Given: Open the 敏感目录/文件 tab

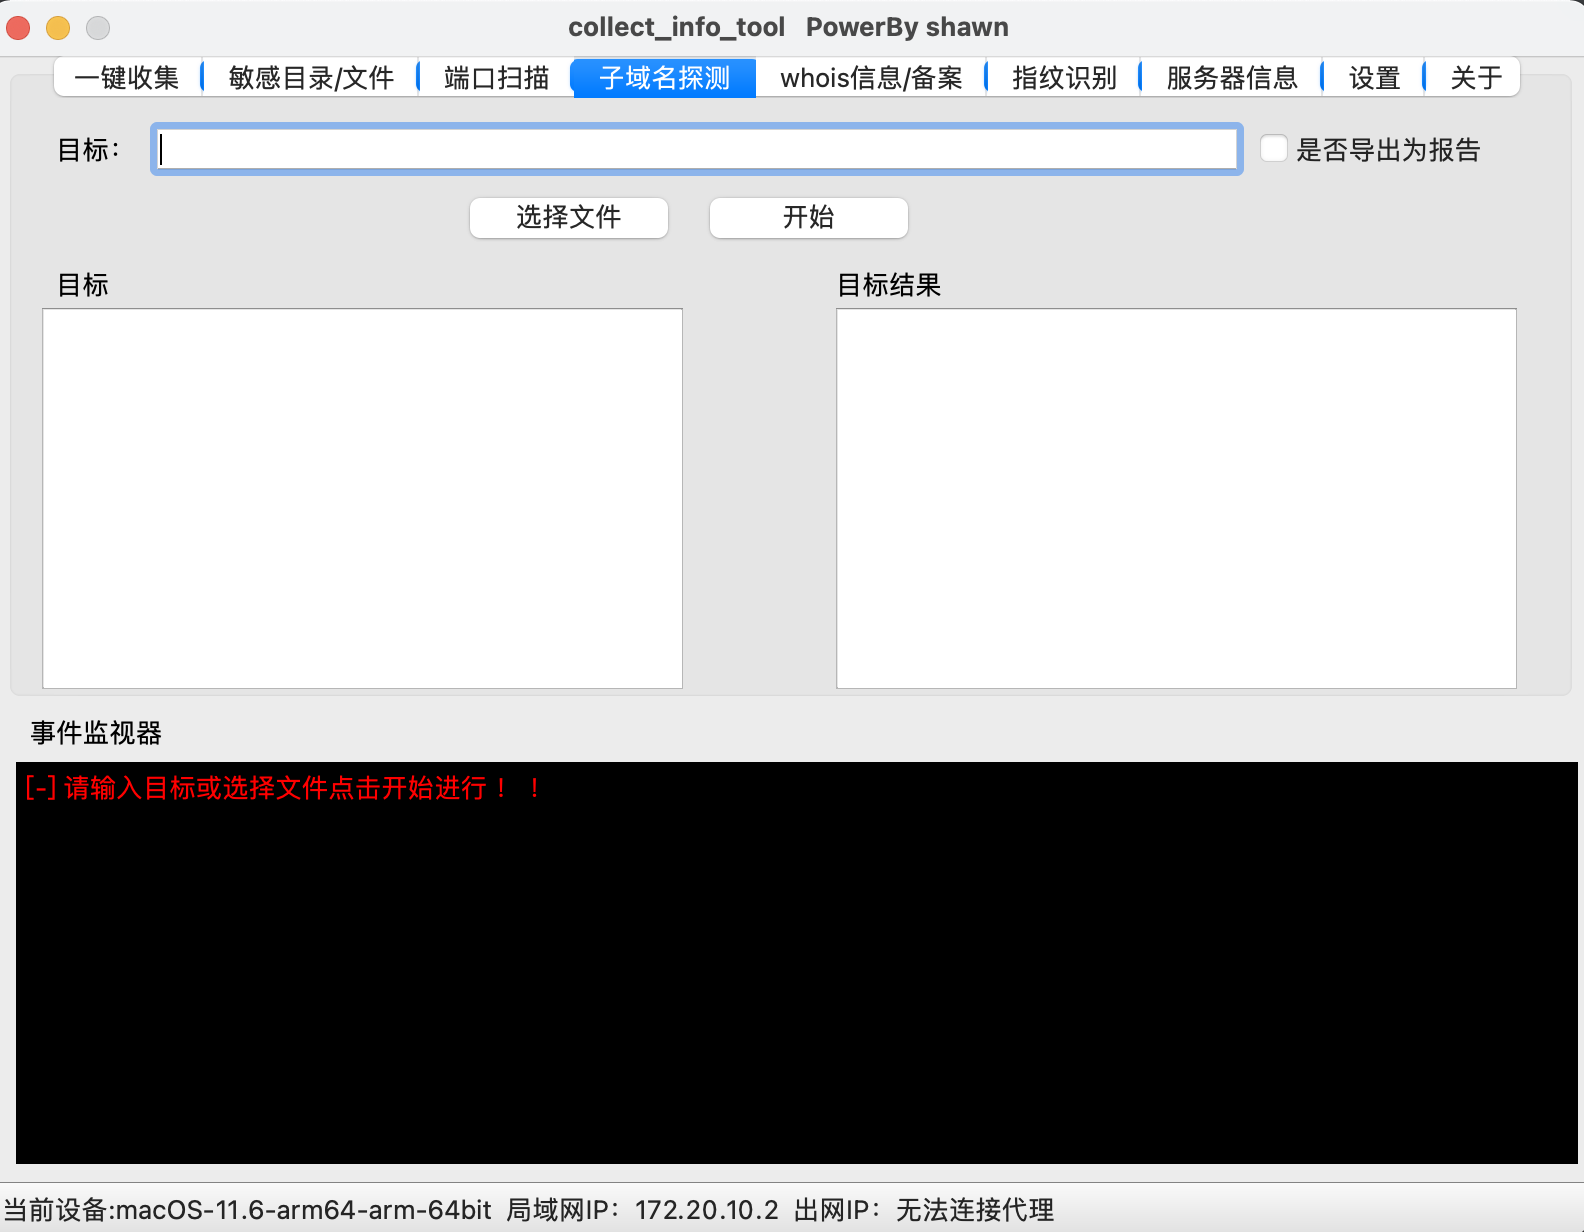Looking at the screenshot, I should click(311, 78).
